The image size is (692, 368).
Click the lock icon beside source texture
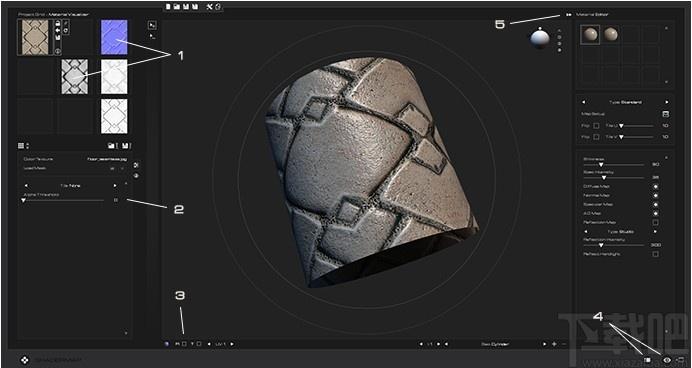[x=58, y=24]
